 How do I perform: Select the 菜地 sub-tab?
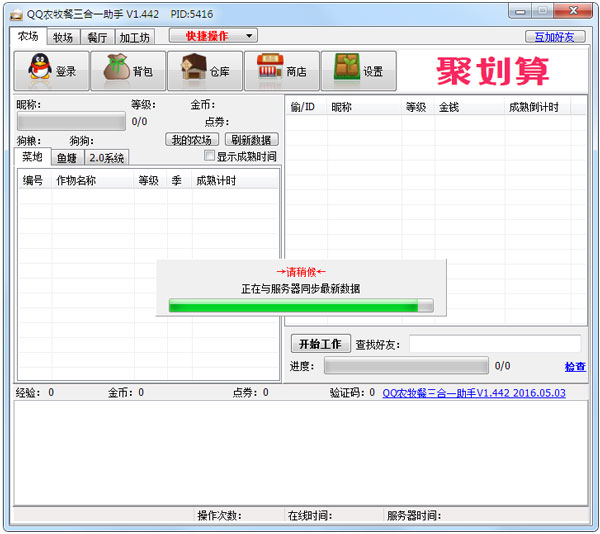click(x=33, y=156)
